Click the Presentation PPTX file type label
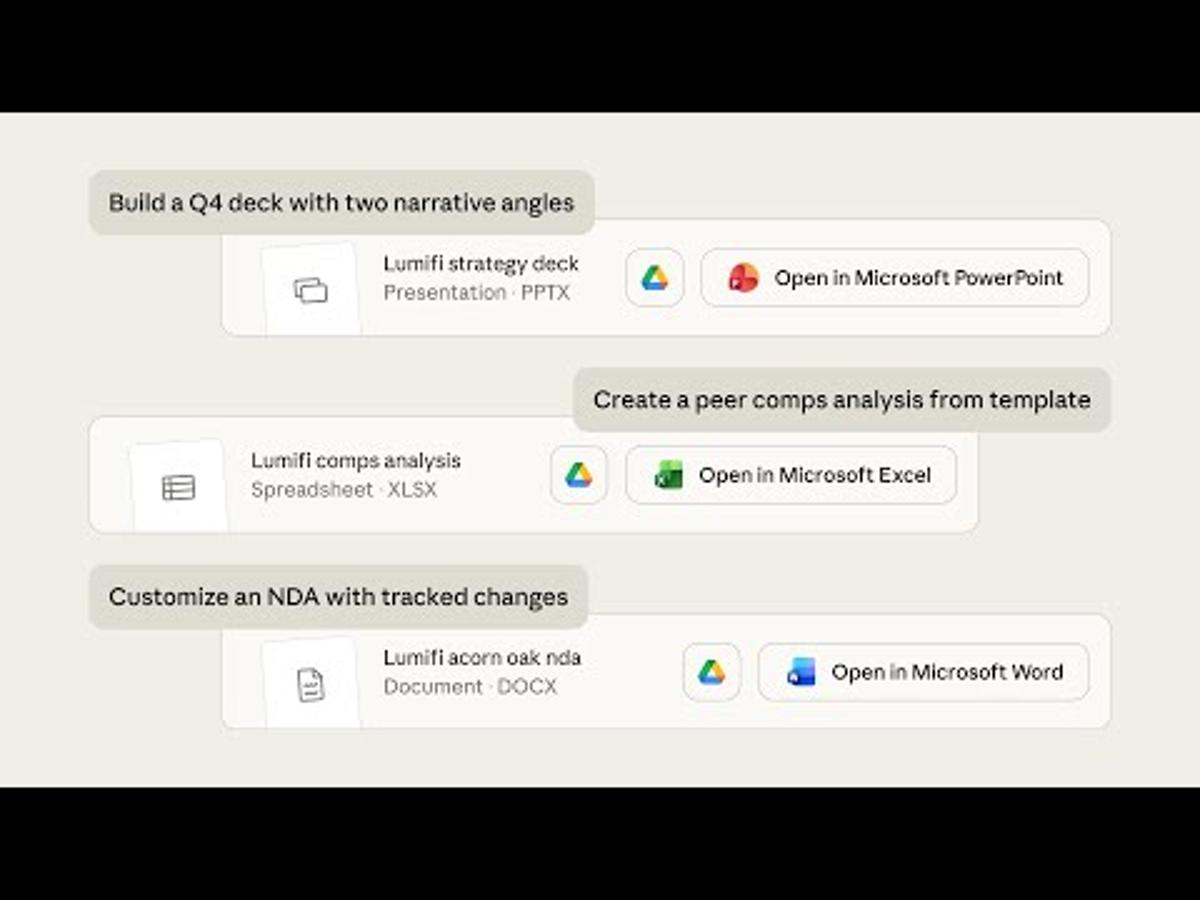The height and width of the screenshot is (900, 1200). 477,293
